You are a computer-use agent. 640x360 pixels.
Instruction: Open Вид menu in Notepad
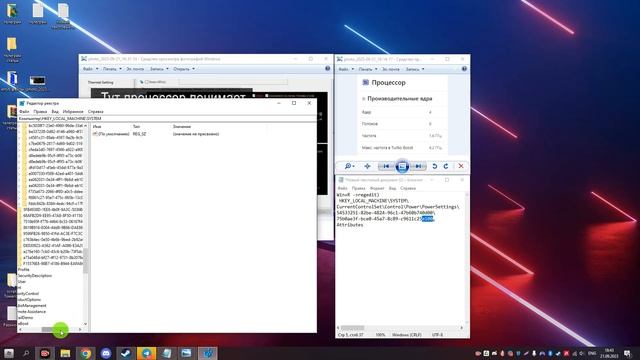[392, 188]
